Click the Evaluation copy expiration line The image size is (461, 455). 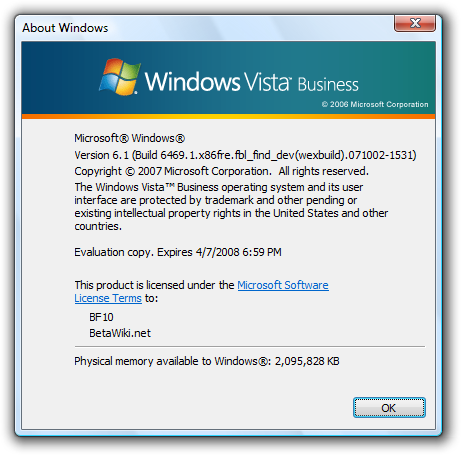point(178,252)
